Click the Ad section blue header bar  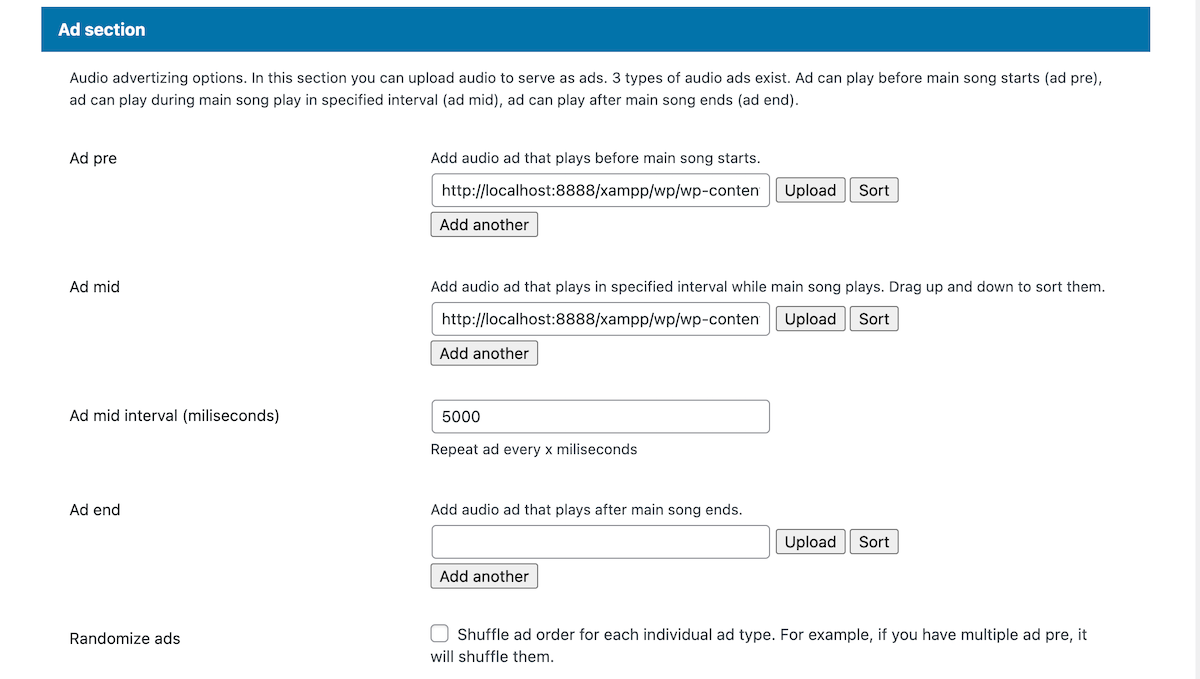595,30
